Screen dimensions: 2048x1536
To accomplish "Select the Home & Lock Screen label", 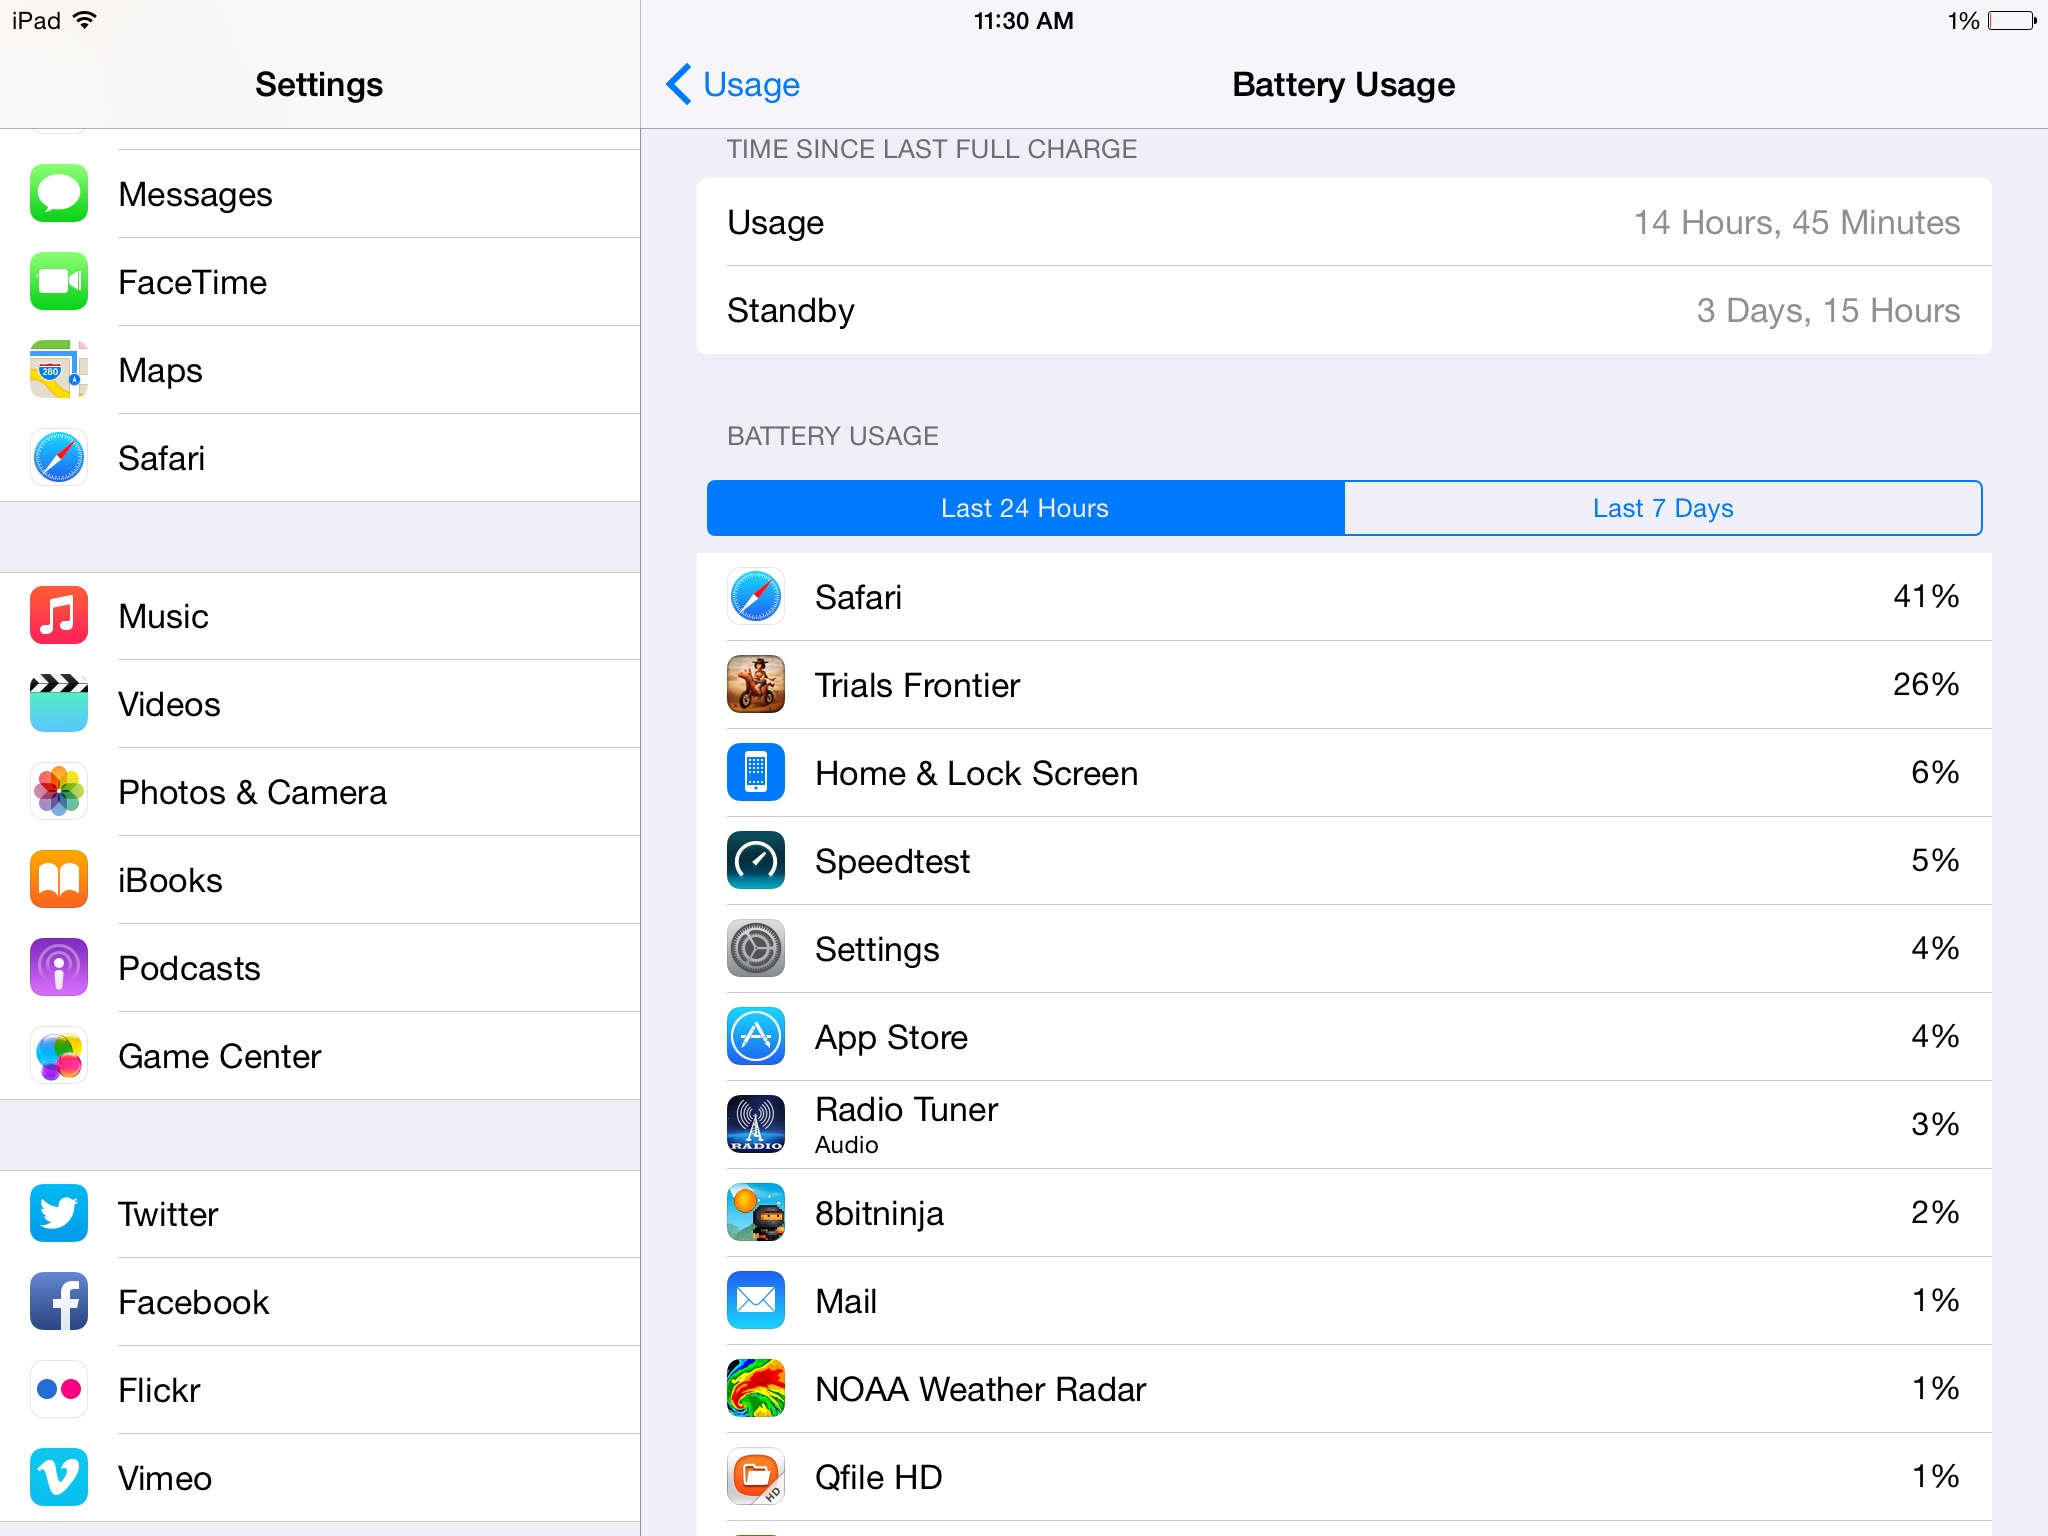I will [x=976, y=774].
